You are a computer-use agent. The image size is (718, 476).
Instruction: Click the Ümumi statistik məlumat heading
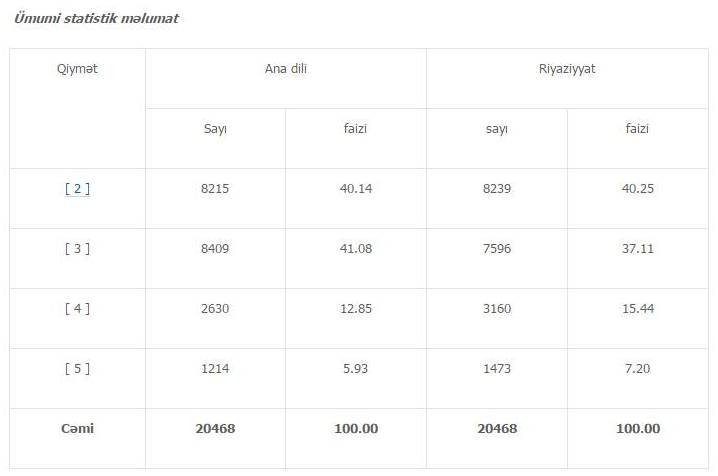(96, 18)
